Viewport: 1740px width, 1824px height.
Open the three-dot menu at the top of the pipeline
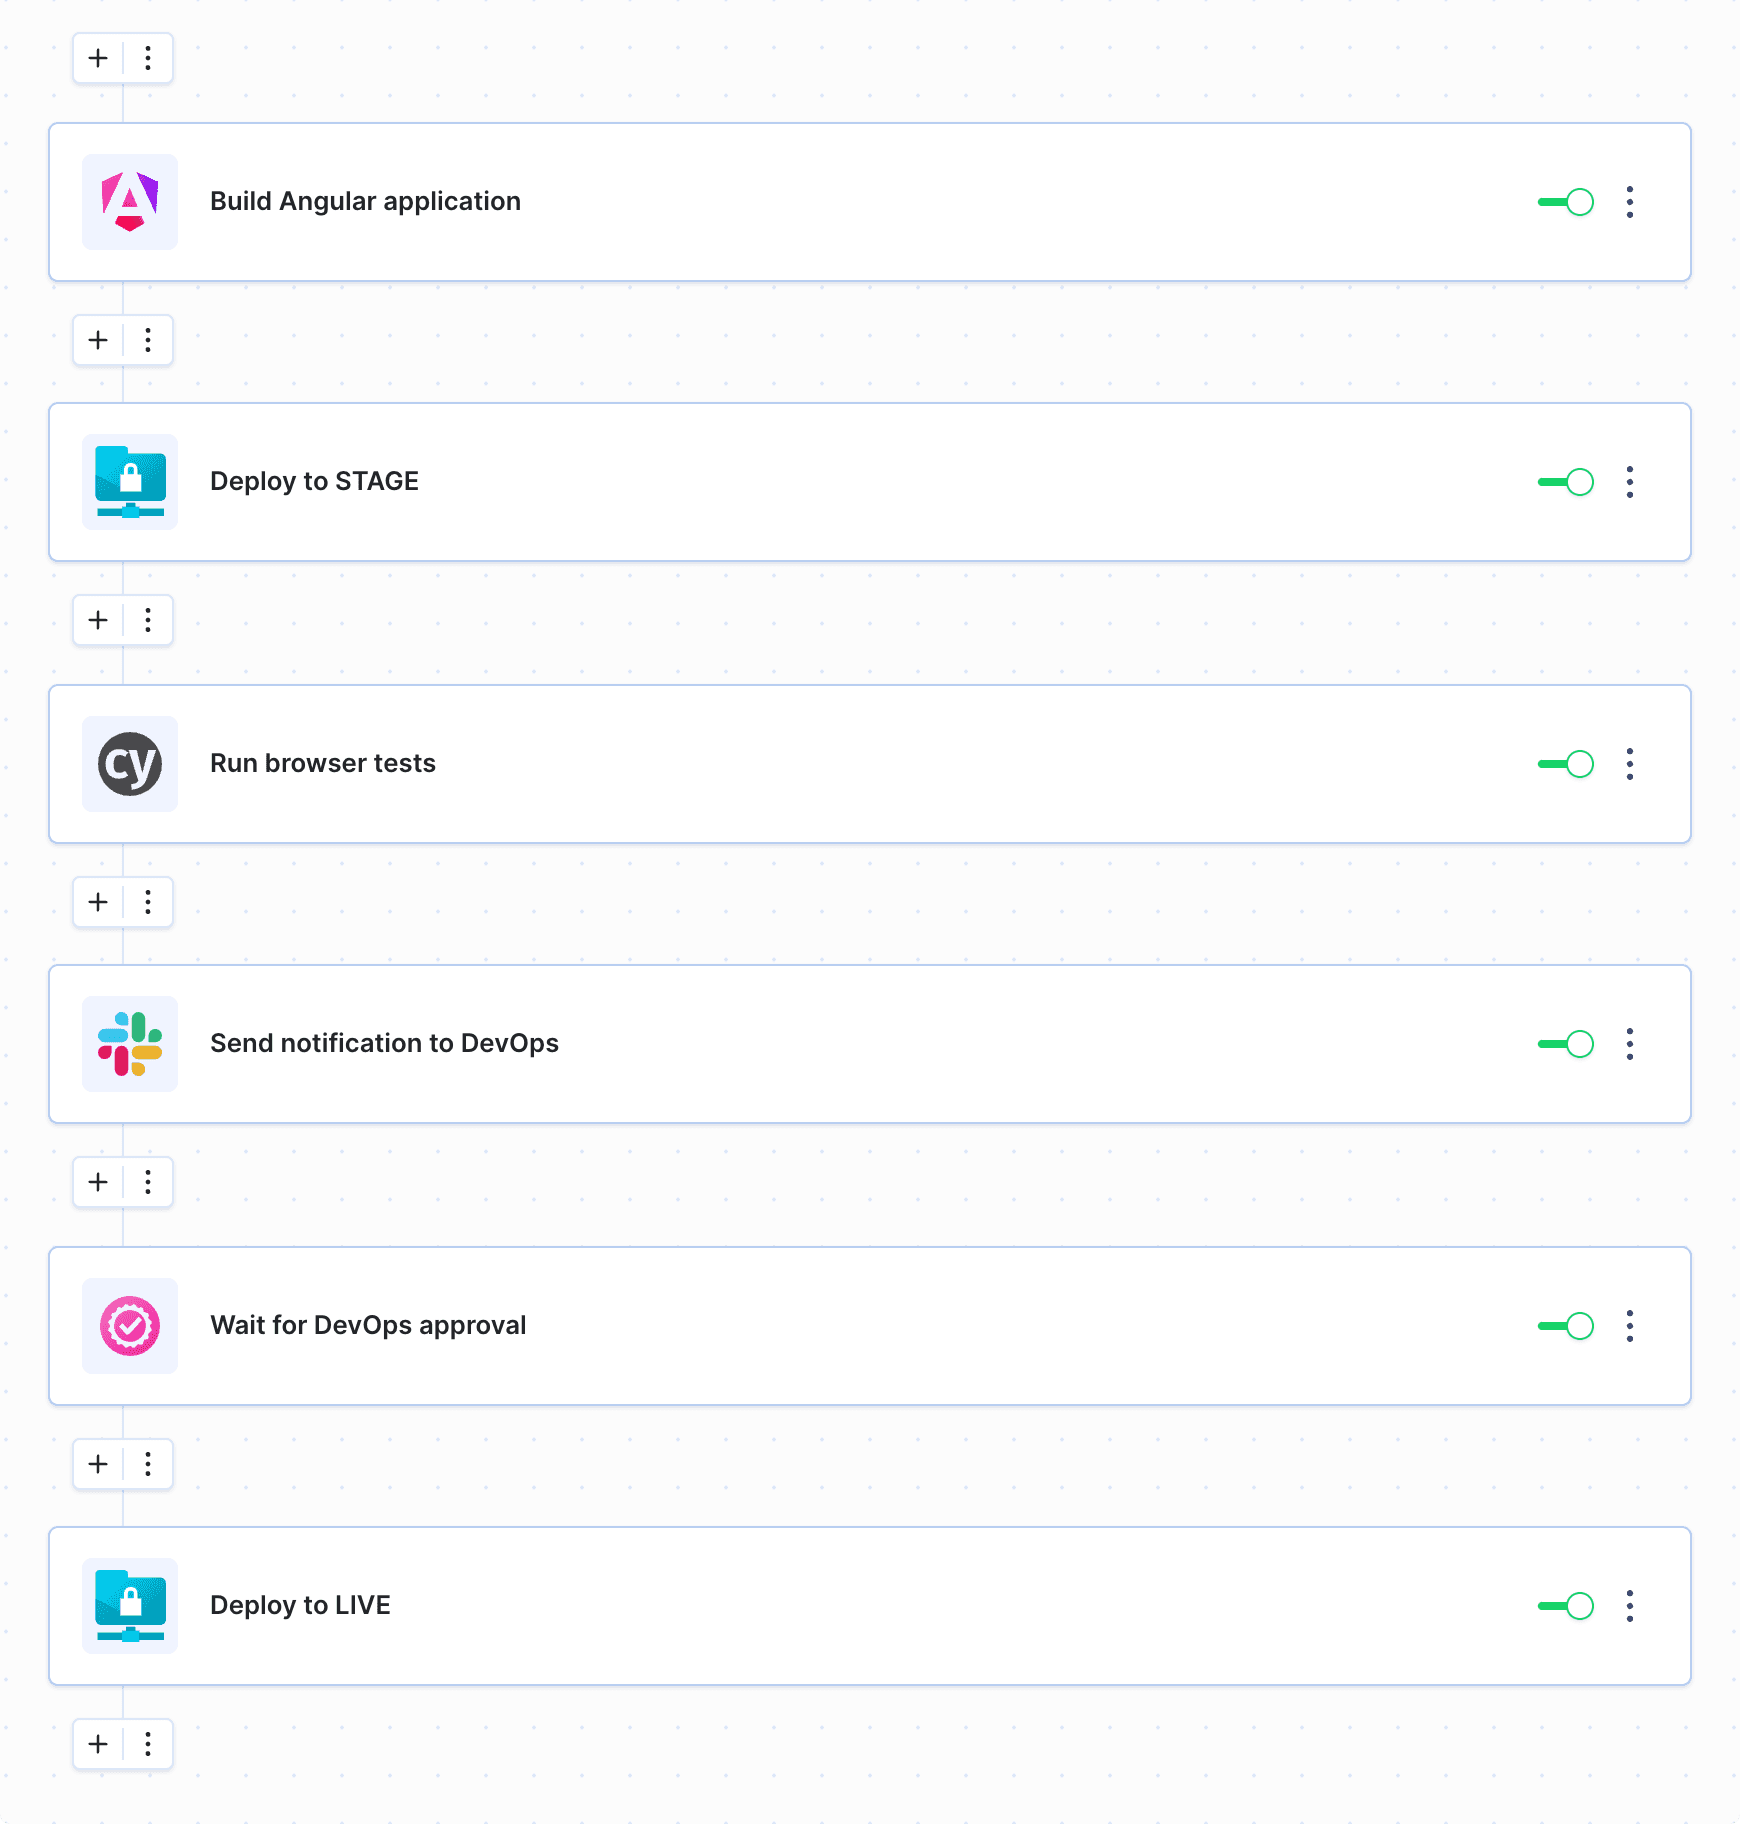(147, 58)
